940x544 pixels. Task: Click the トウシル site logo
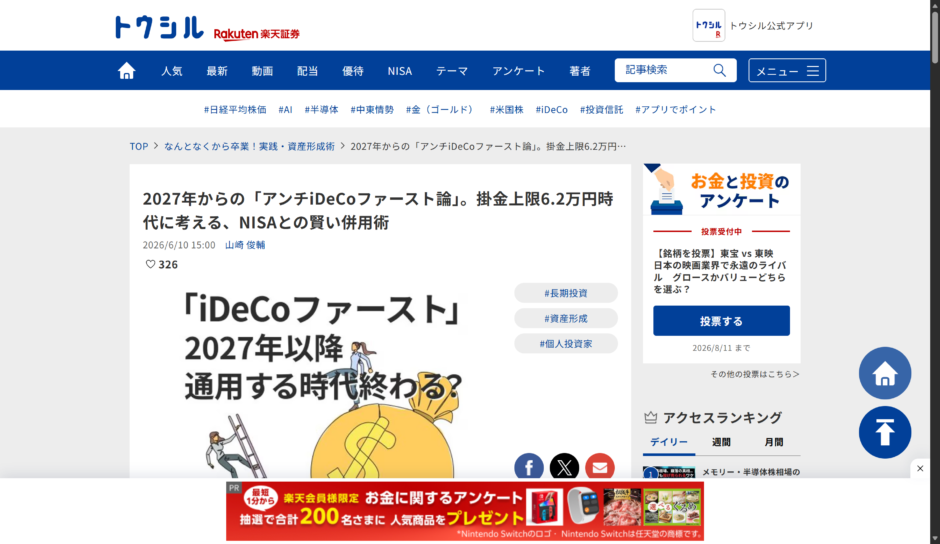[159, 27]
